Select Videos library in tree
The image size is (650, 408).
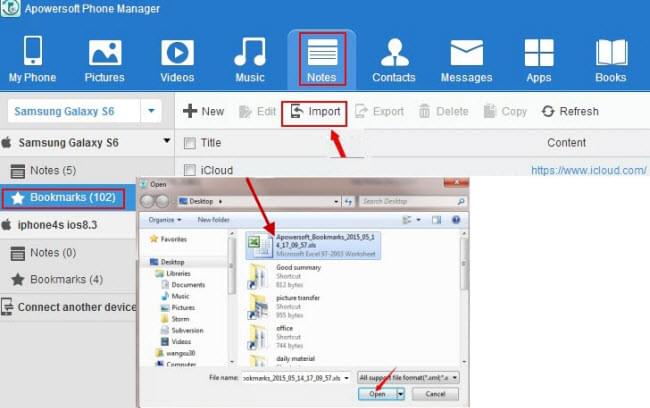(x=176, y=342)
